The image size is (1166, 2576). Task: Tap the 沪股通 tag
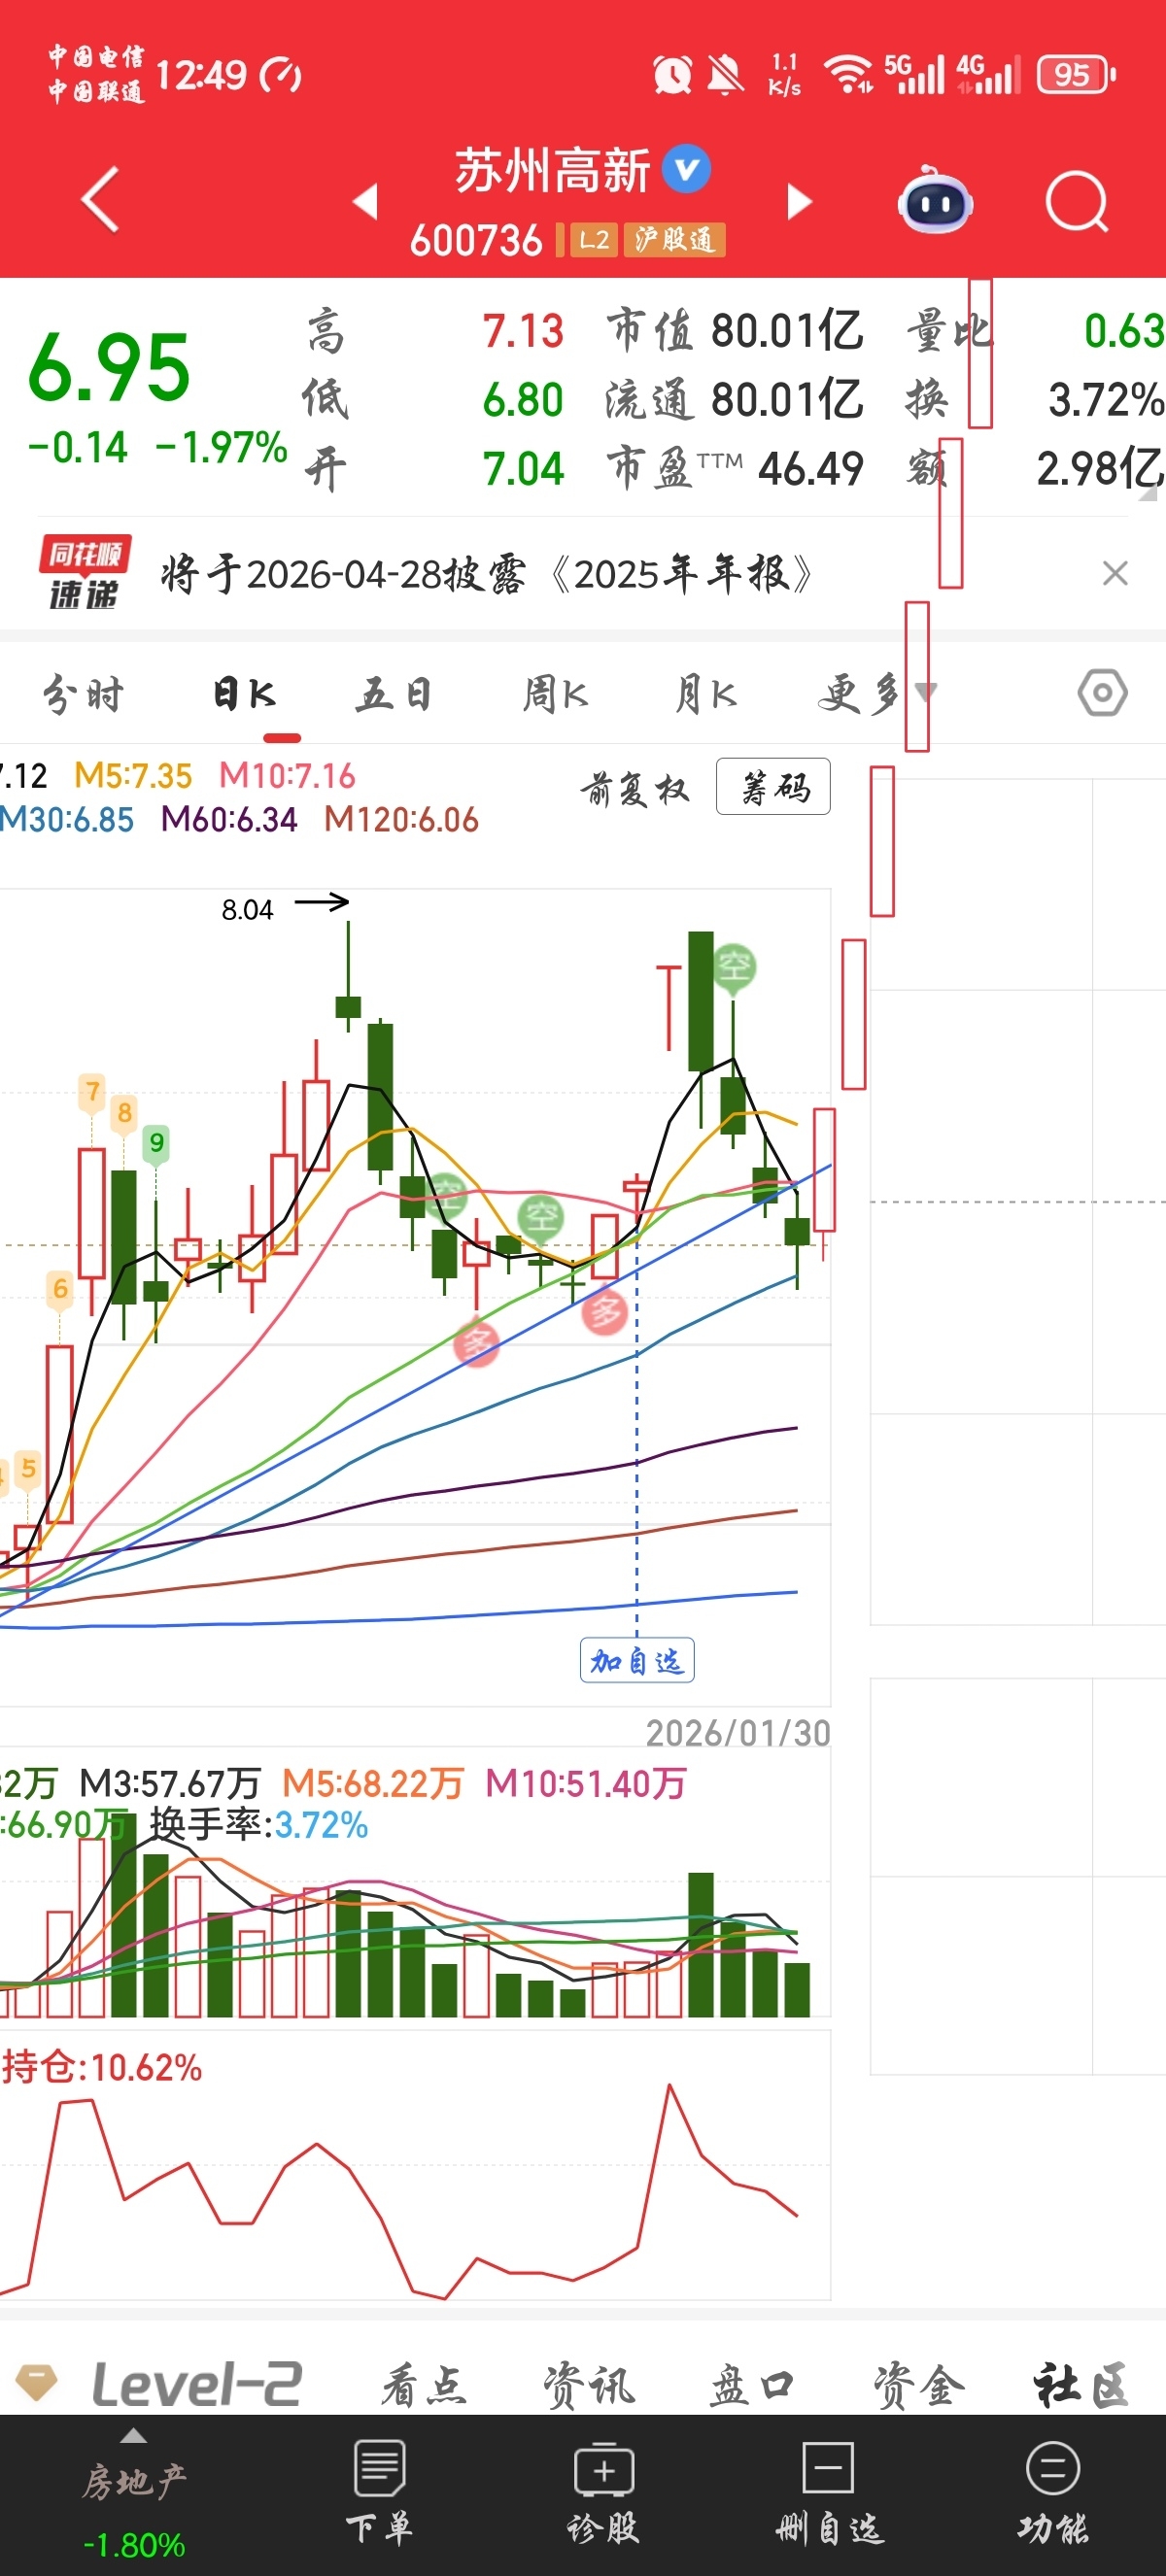(x=674, y=240)
